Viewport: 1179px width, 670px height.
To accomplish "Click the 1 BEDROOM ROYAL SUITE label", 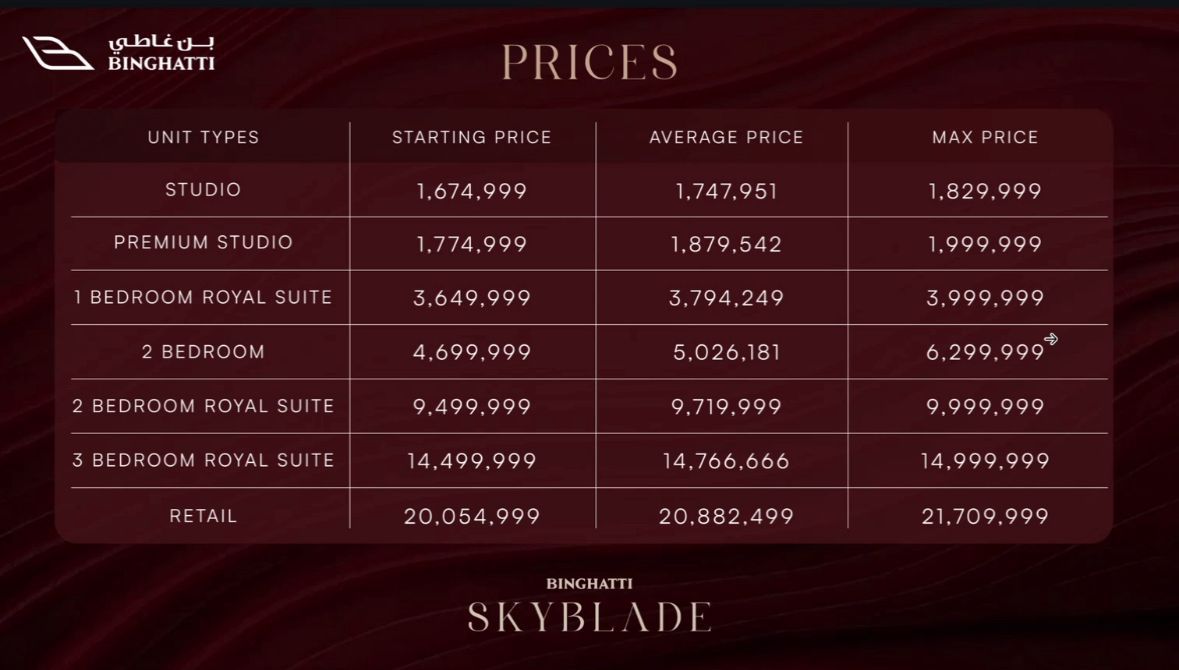I will coord(203,297).
